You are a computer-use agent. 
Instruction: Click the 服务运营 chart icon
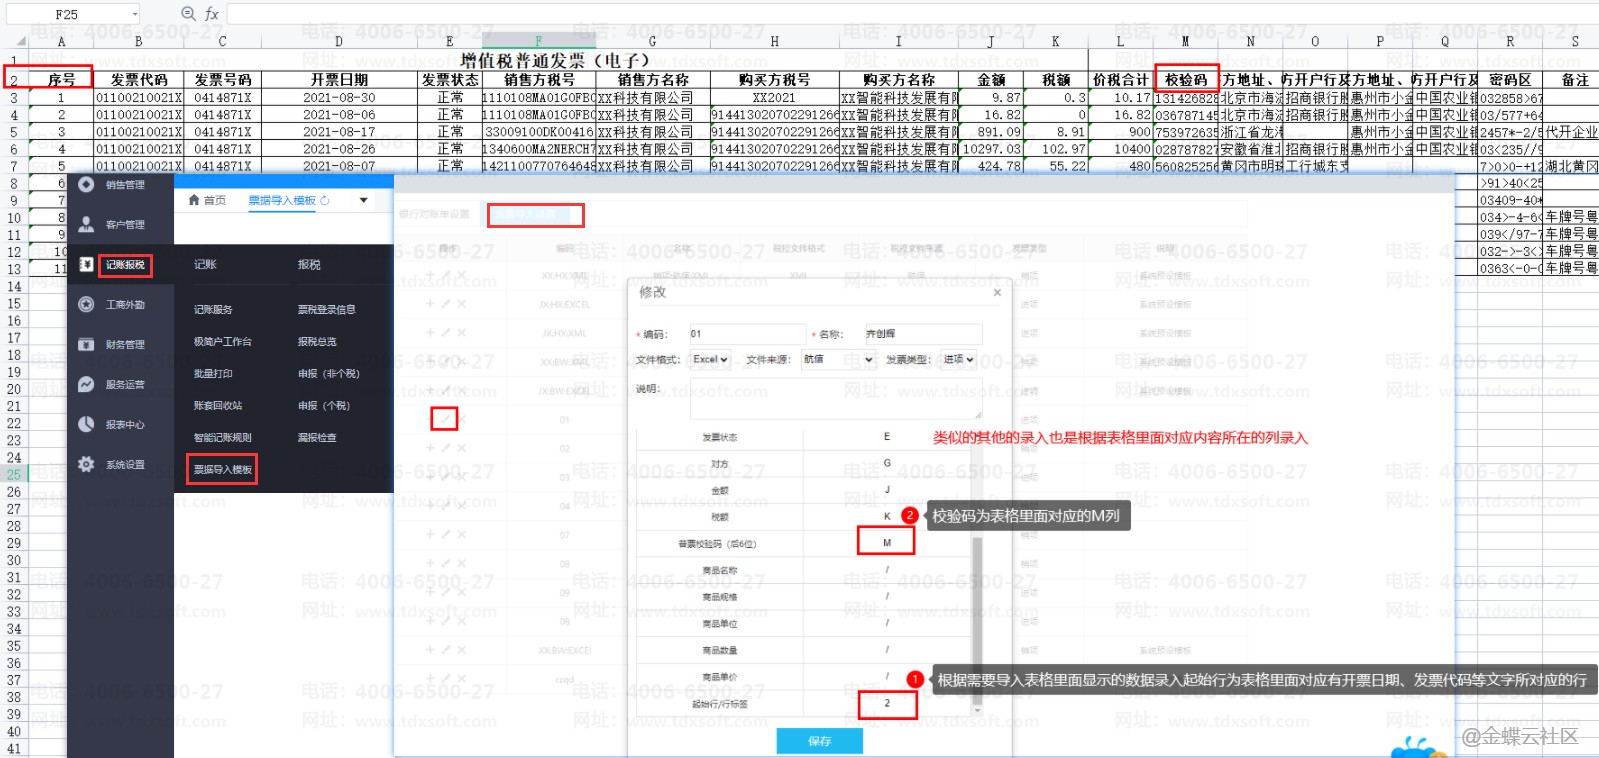(x=87, y=384)
